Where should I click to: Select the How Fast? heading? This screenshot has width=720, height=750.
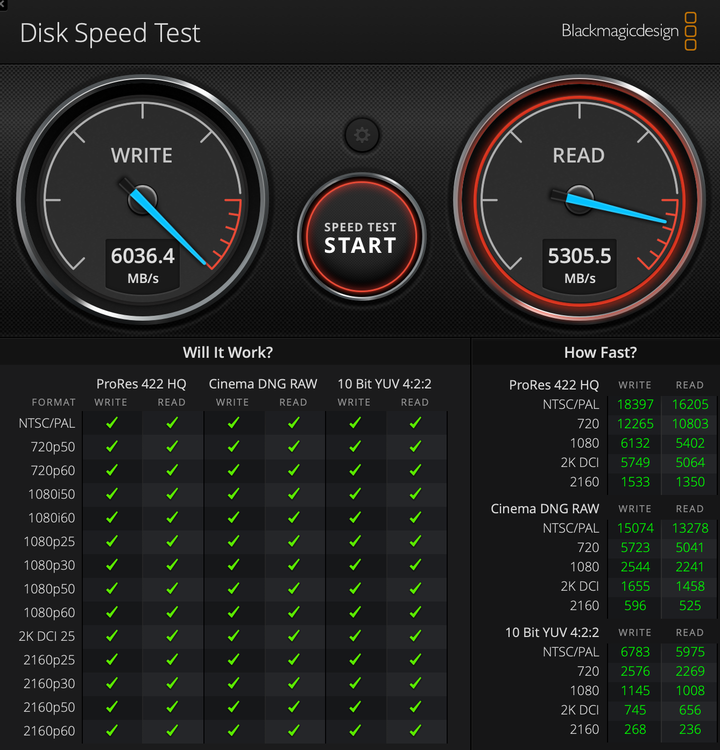click(x=600, y=353)
